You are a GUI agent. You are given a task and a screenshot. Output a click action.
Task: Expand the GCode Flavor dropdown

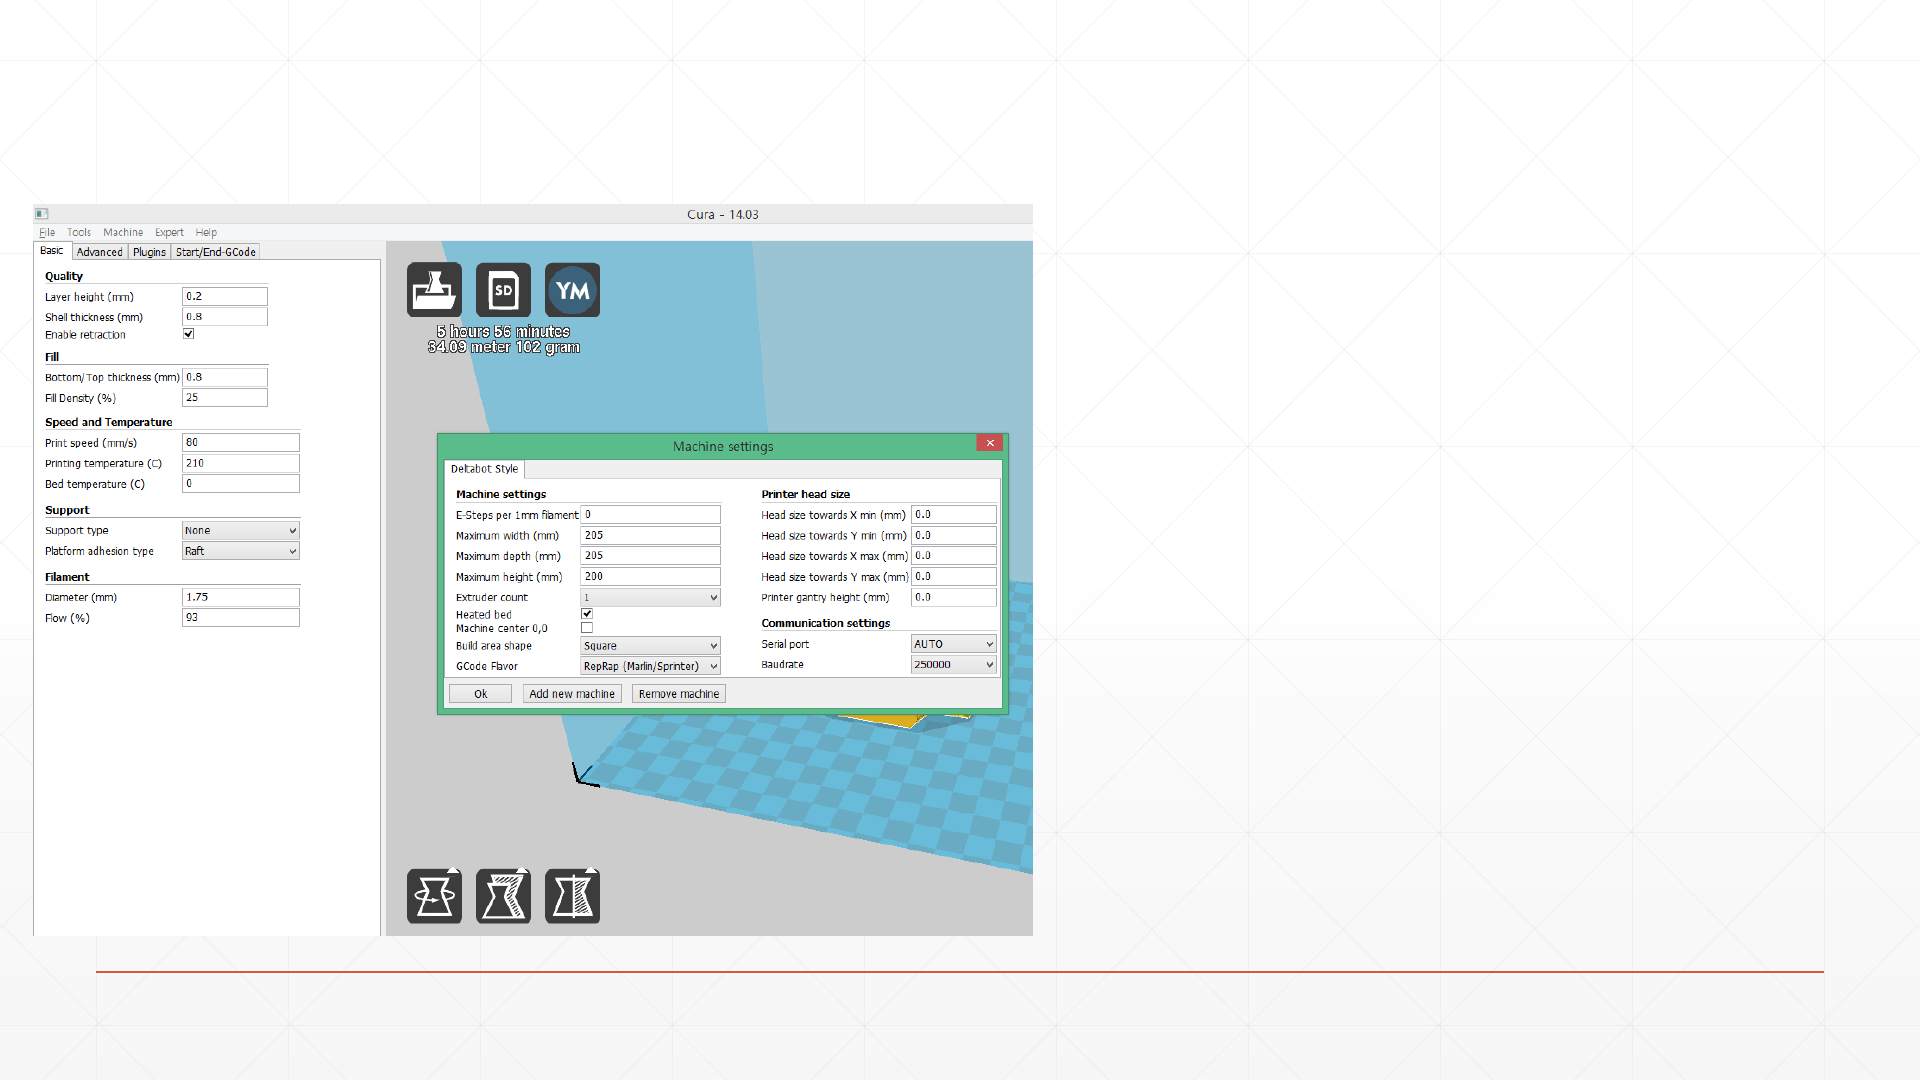click(650, 666)
